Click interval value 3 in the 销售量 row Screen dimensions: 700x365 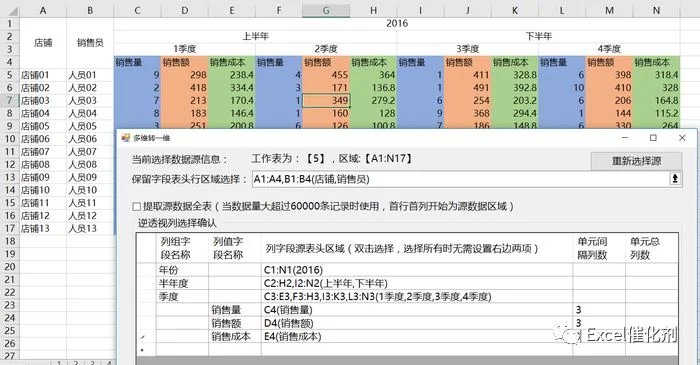[x=599, y=310]
